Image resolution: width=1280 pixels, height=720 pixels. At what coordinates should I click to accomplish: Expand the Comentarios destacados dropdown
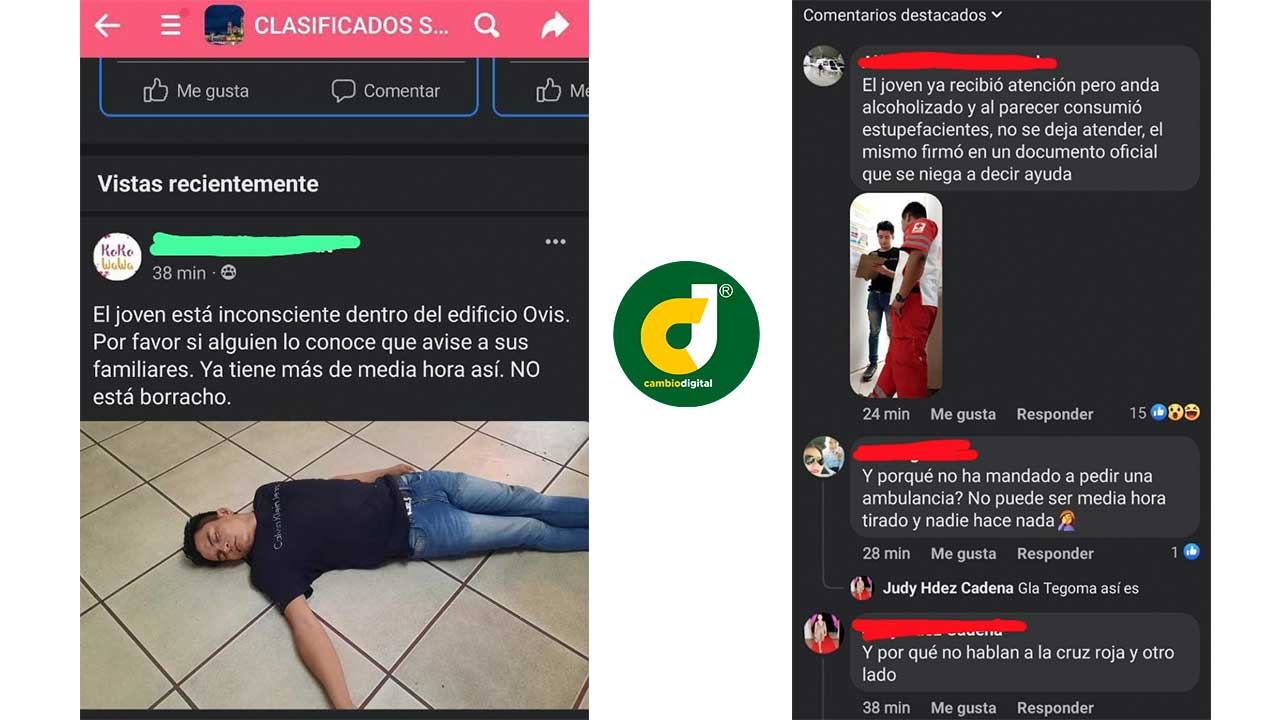(902, 15)
